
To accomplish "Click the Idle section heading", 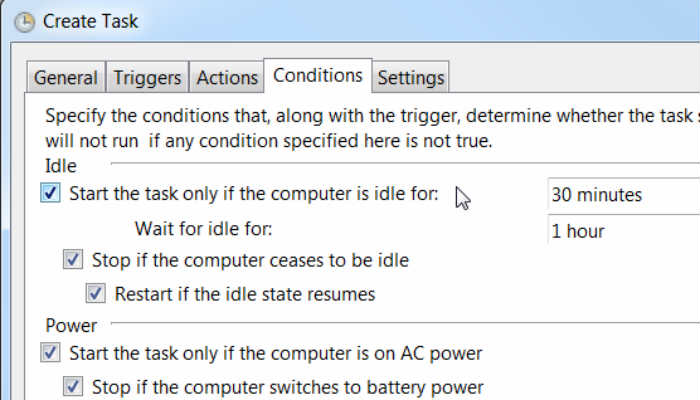I will tap(61, 164).
